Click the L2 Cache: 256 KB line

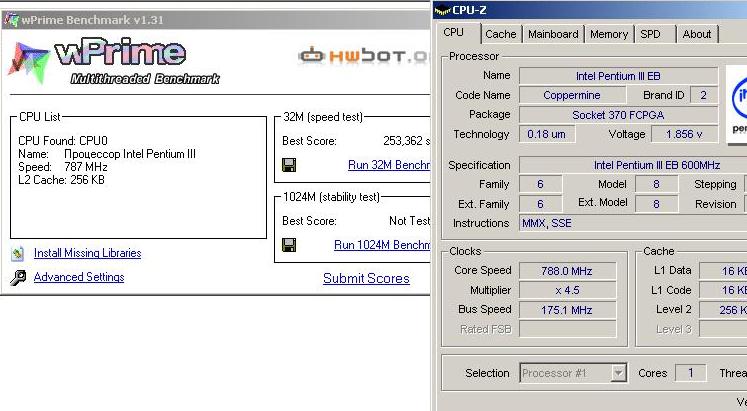point(61,180)
